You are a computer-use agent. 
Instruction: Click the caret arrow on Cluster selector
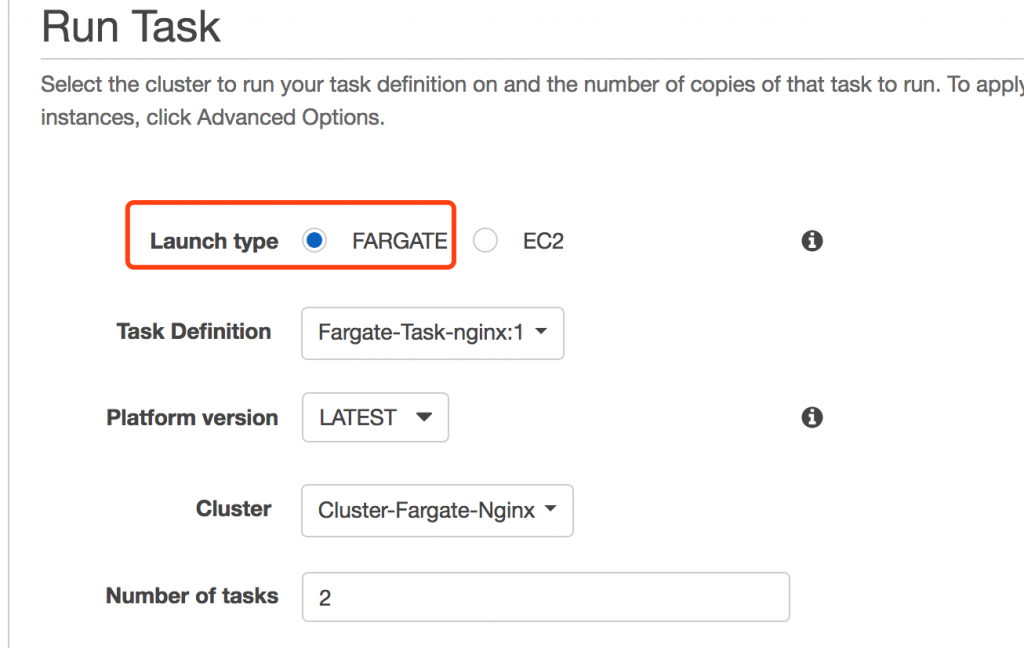click(550, 510)
